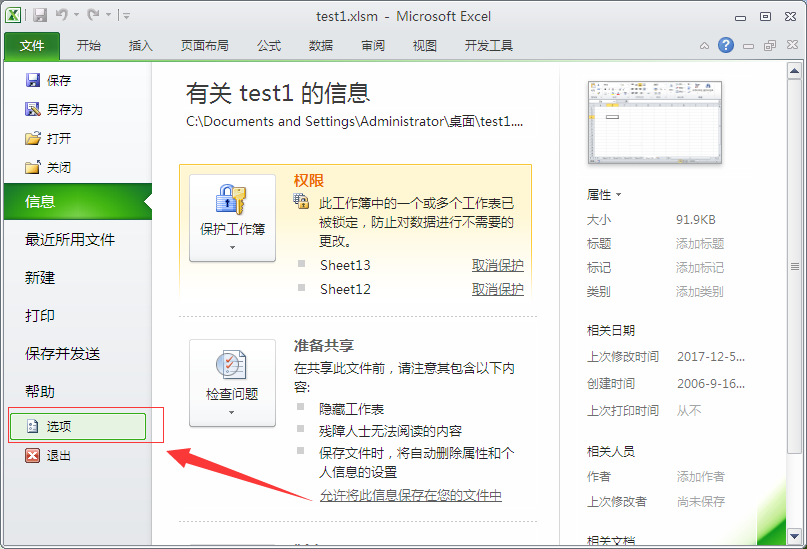Image resolution: width=807 pixels, height=549 pixels.
Task: Click the small lock icon beside 权限 text
Action: (301, 201)
